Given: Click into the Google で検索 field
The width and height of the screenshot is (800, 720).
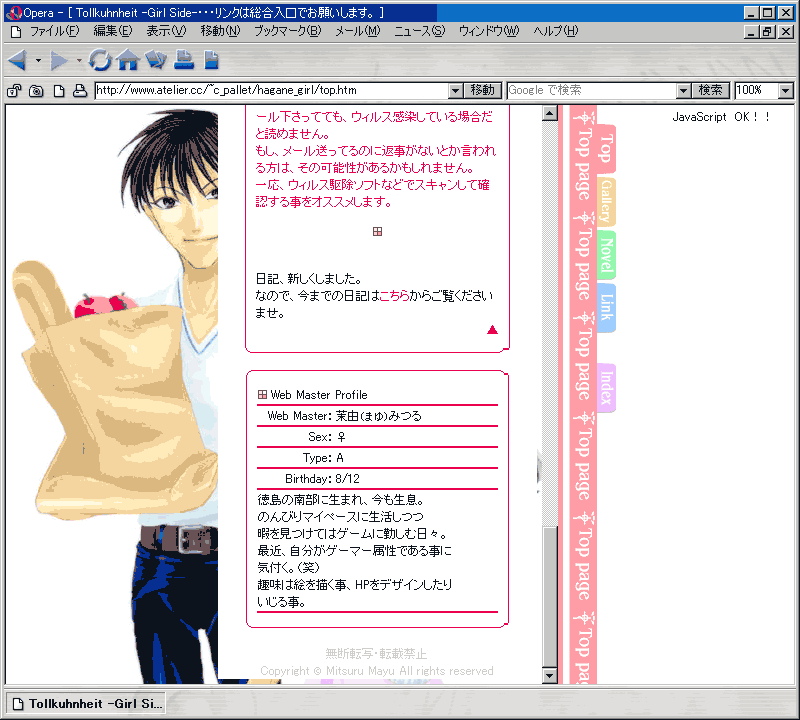Looking at the screenshot, I should pos(591,90).
